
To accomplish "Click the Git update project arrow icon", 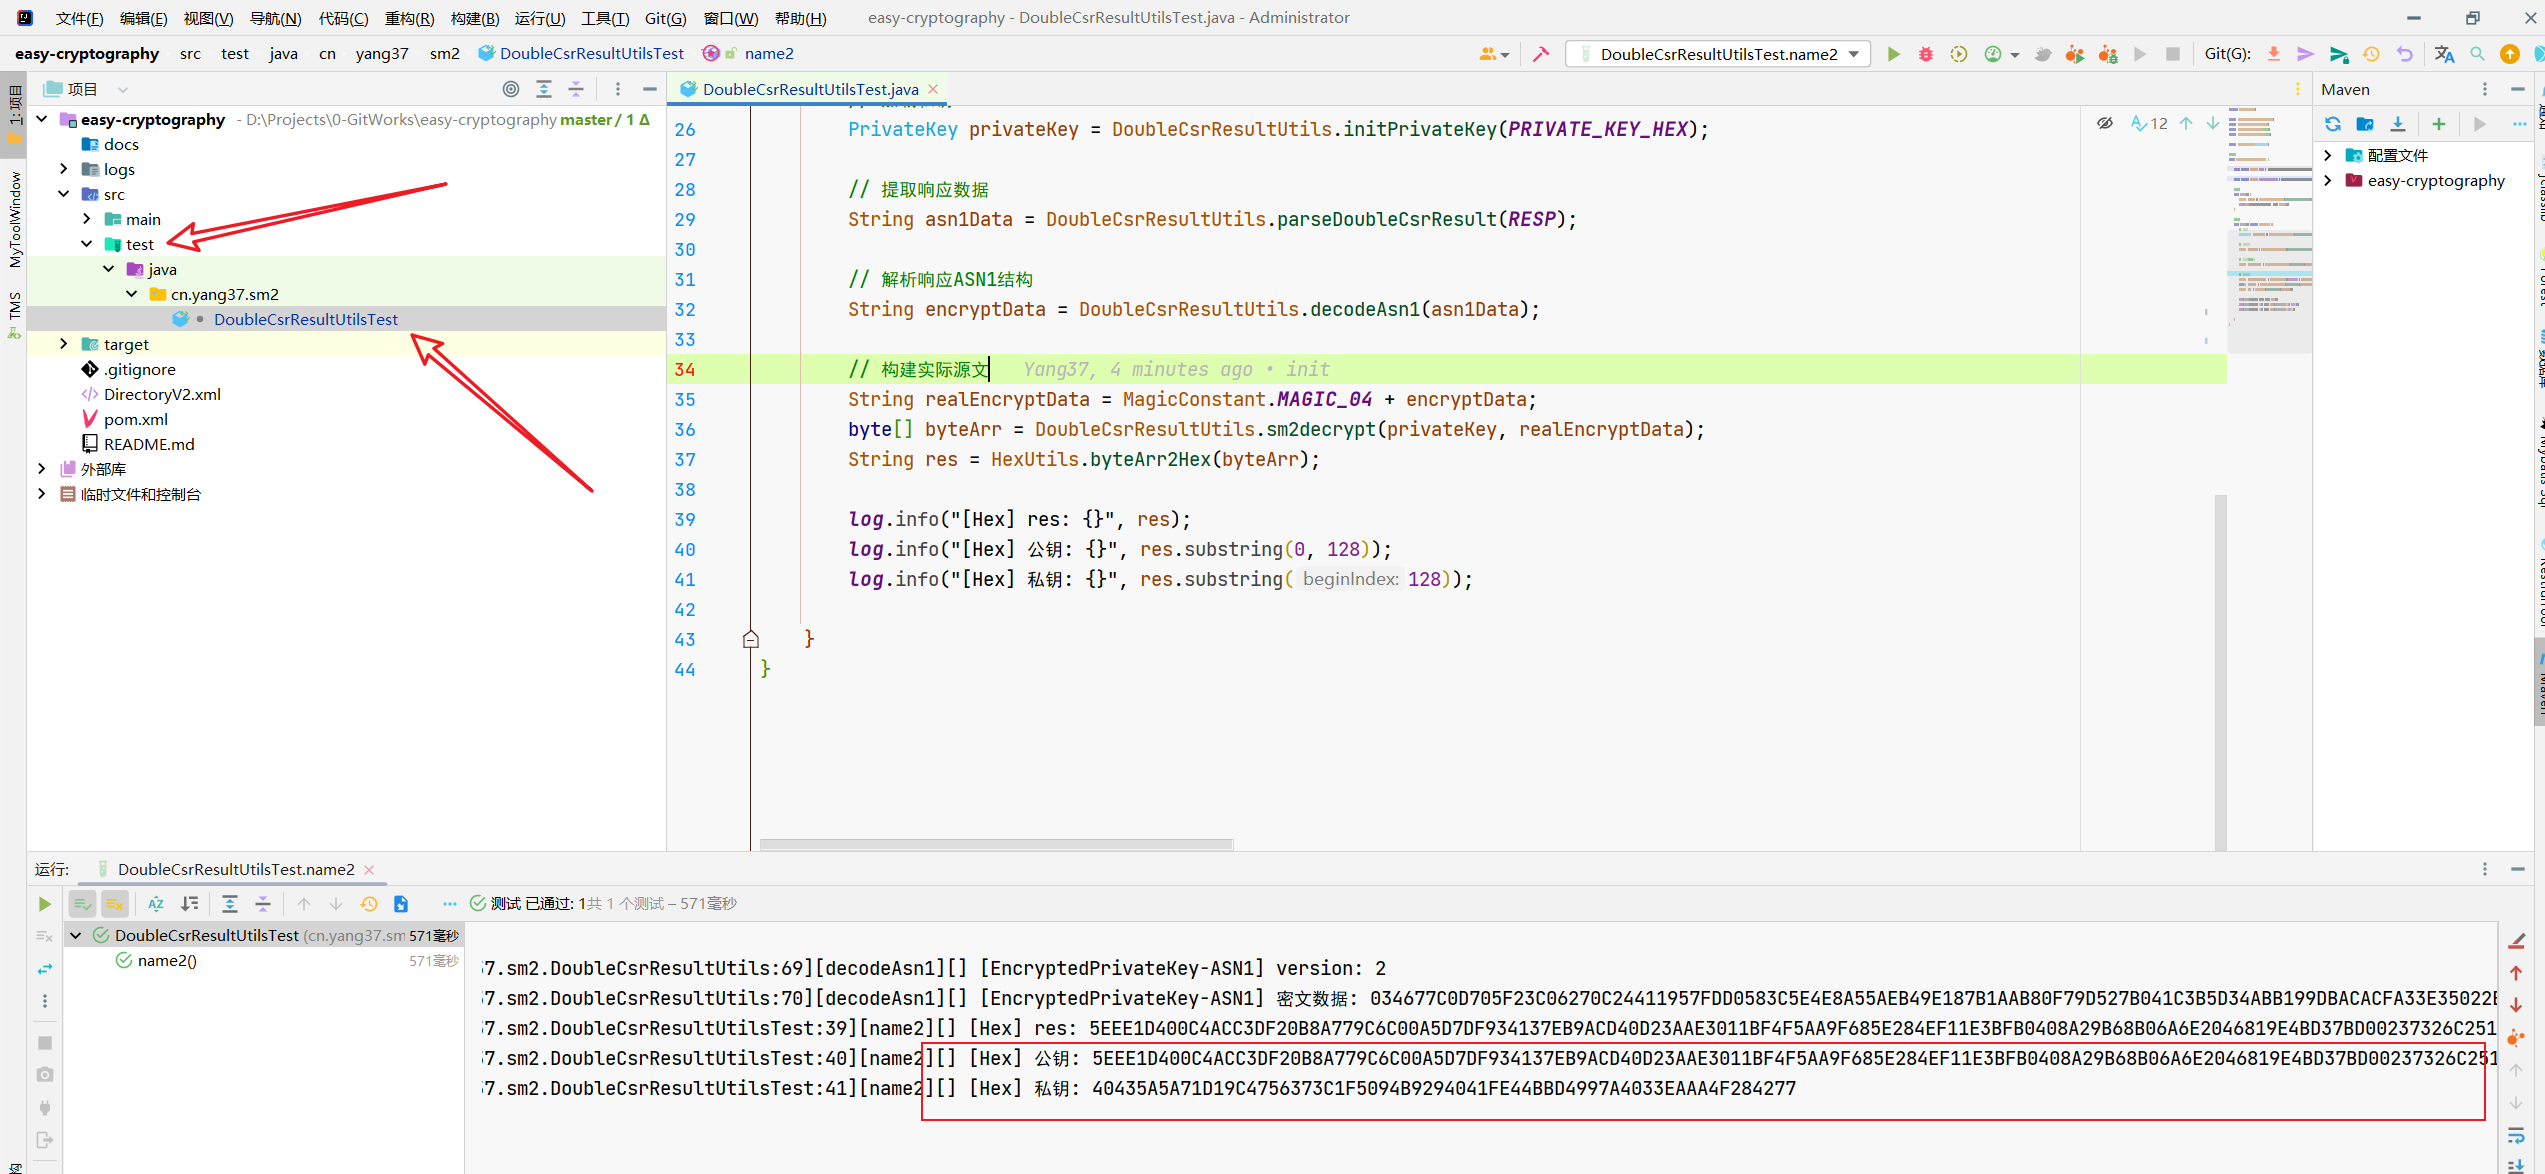I will point(2274,54).
